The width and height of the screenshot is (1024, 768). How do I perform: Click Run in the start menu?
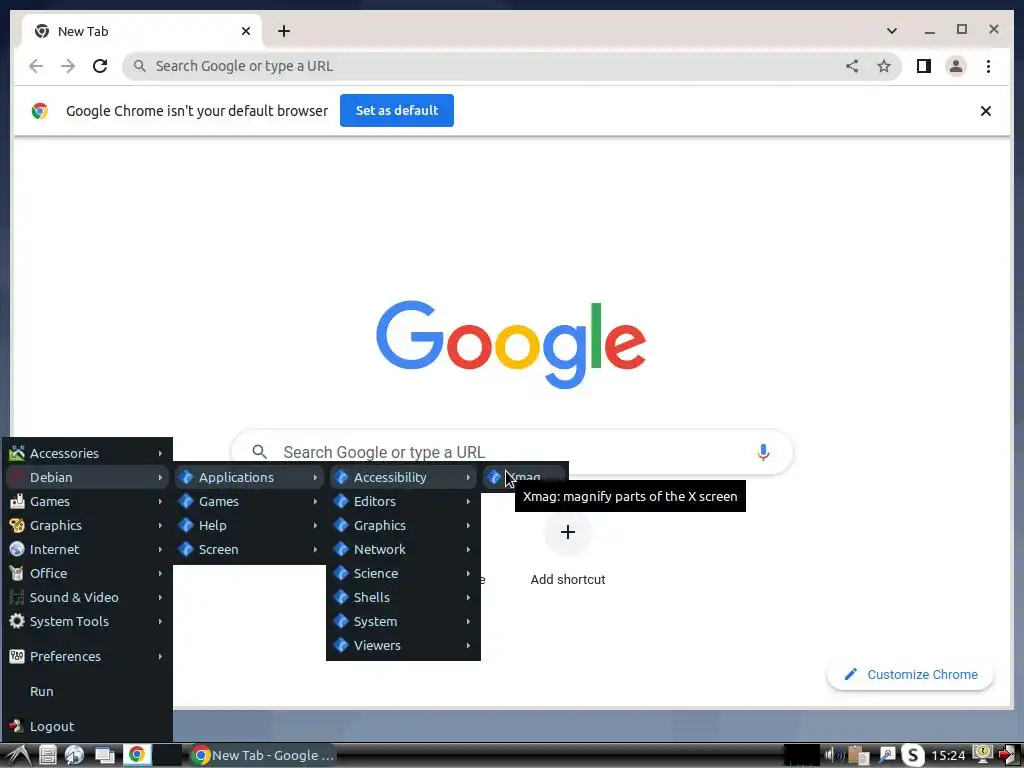pos(87,691)
